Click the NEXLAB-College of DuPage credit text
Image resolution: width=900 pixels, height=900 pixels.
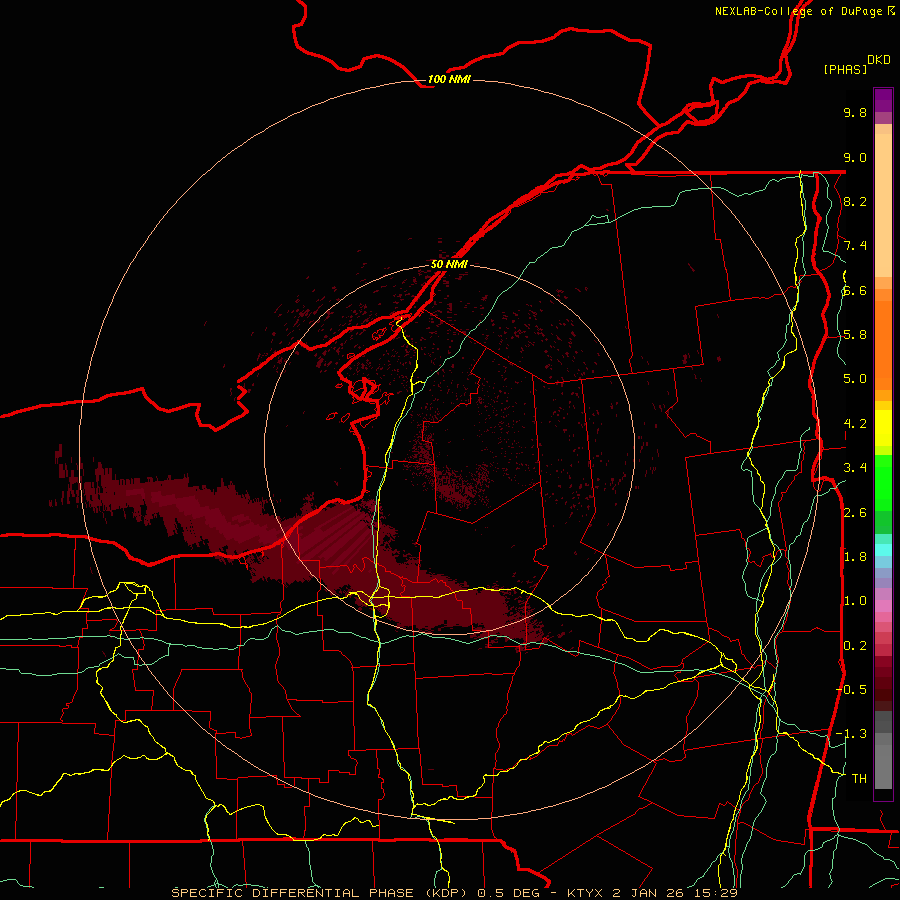[800, 11]
